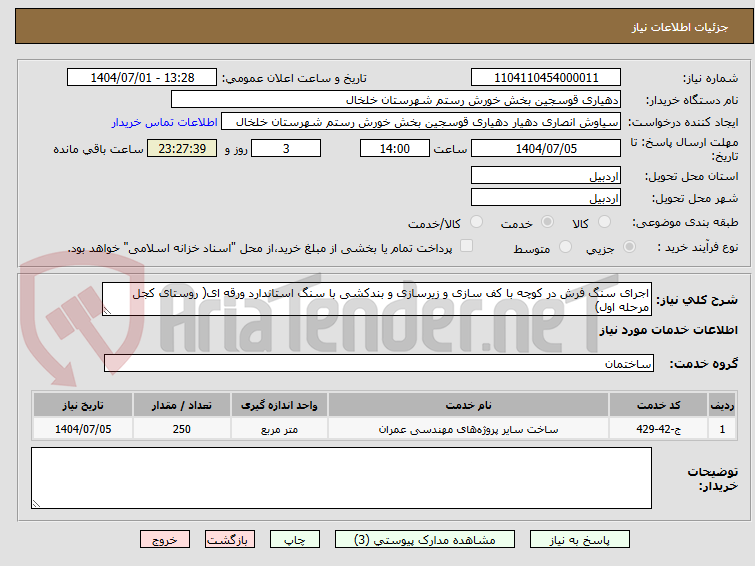Viewport: 755px width, 566px height.
Task: Click the تعداد / مقدار column header
Action: click(x=182, y=405)
